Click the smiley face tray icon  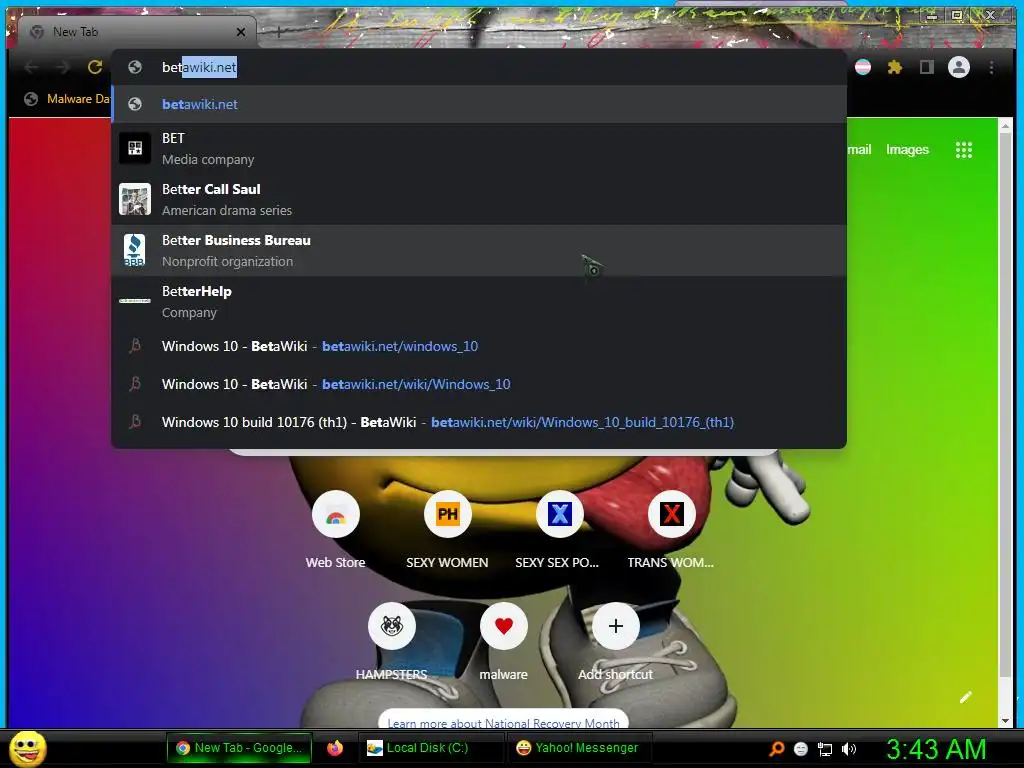[x=801, y=749]
